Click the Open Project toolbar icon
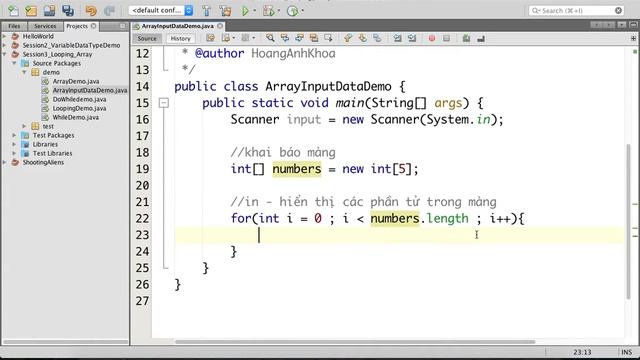This screenshot has width=640, height=360. (x=49, y=11)
